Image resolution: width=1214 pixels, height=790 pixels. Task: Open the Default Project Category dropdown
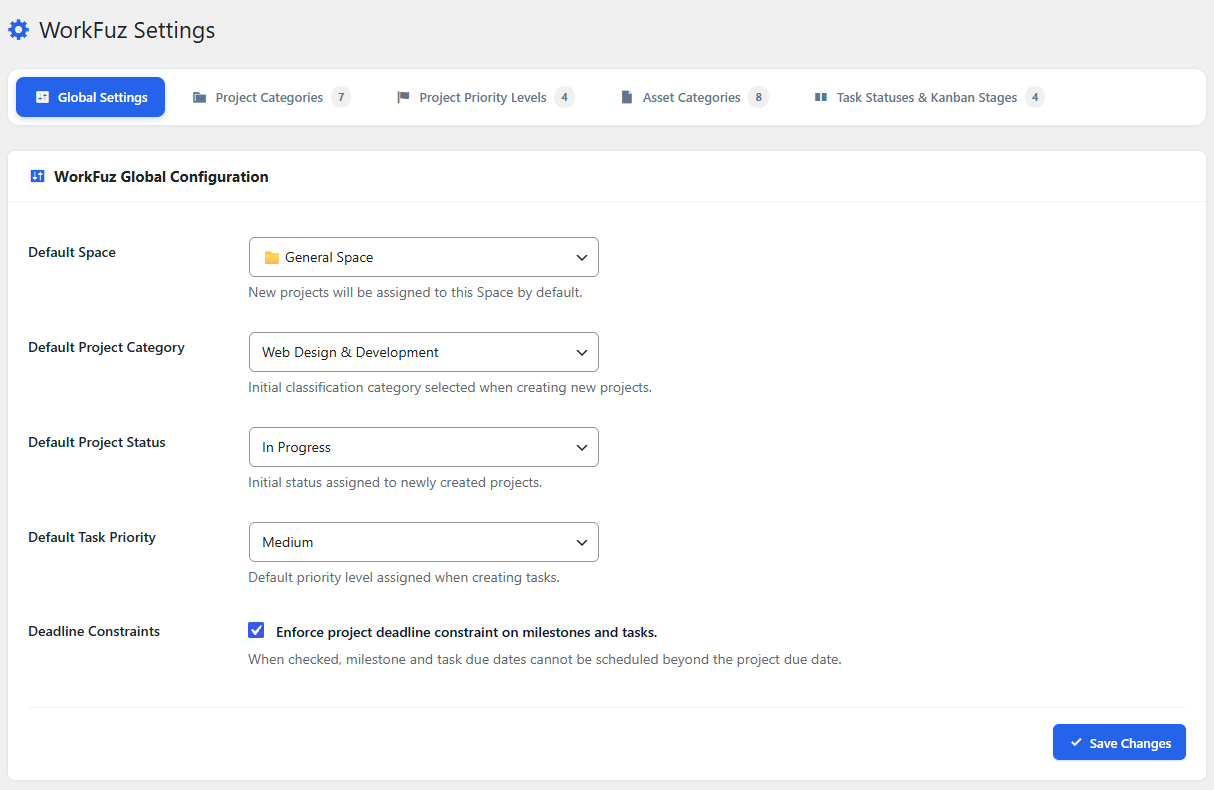[423, 352]
